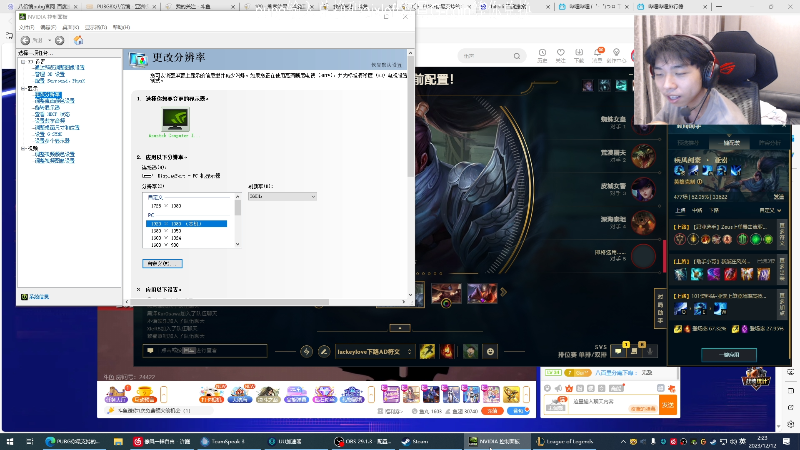Go back in NVIDIA Control Panel
The image size is (800, 450).
pyautogui.click(x=25, y=40)
